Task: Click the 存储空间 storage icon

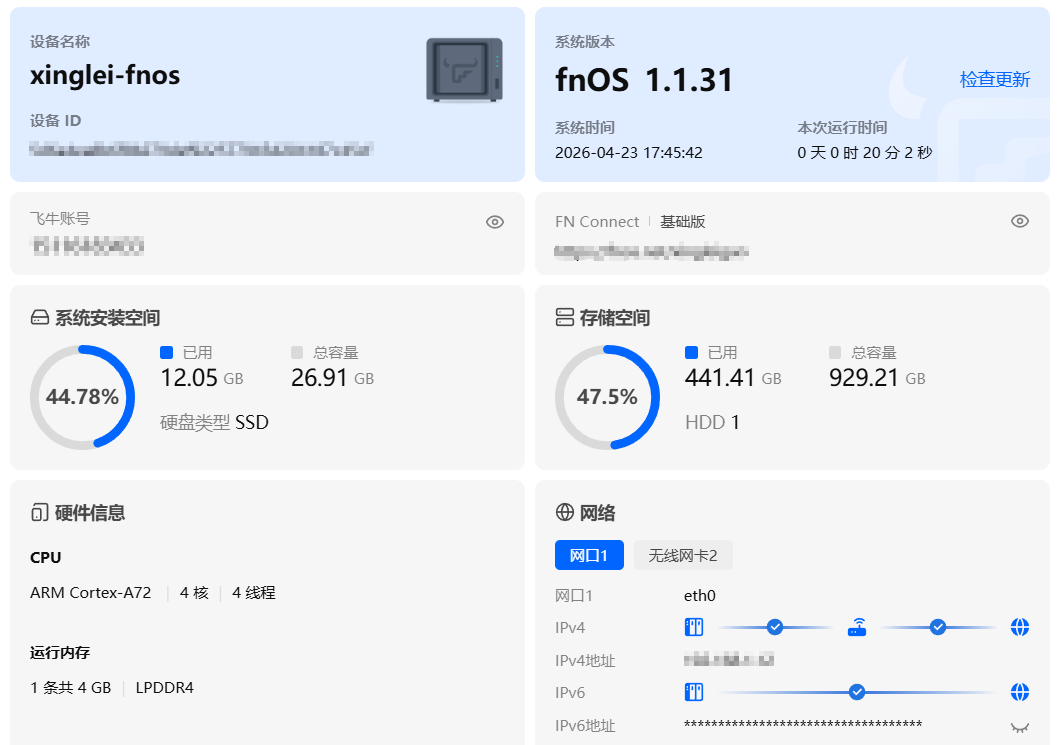Action: click(564, 318)
